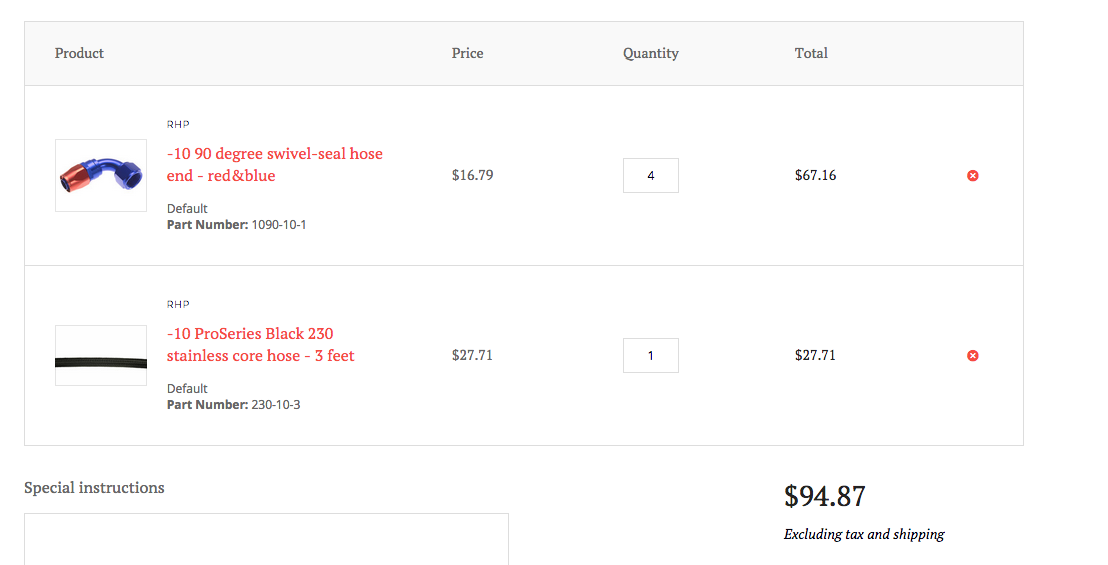Remove the ProSeries Black hose from cart
Screen dimensions: 1108x565
(973, 356)
